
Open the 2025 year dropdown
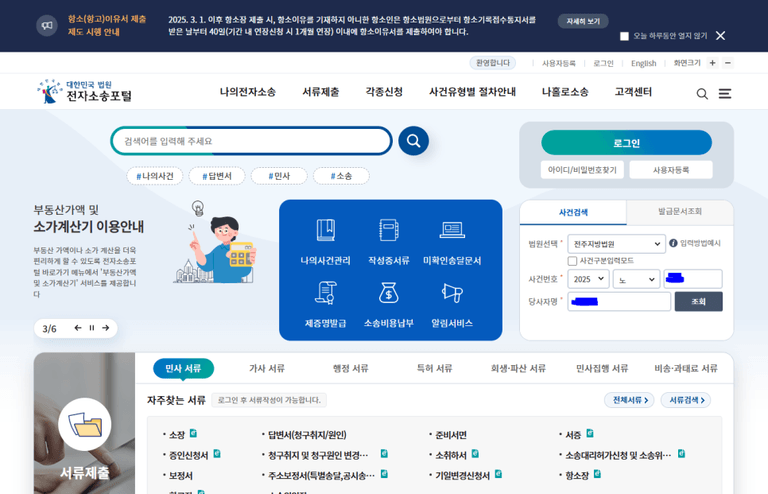[x=588, y=280]
